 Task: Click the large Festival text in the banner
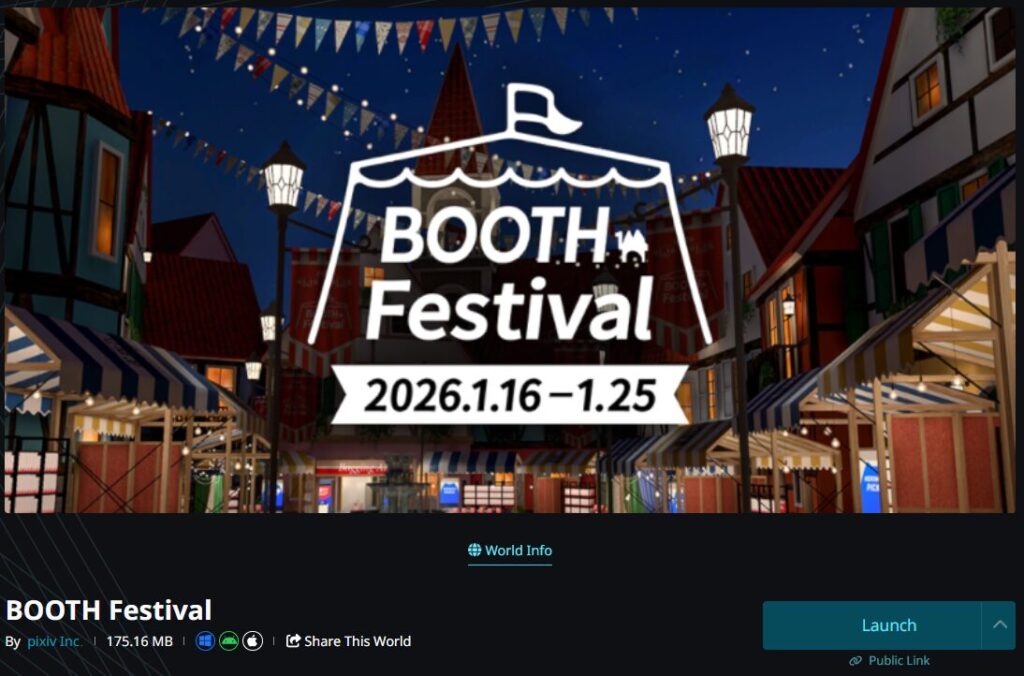[510, 310]
